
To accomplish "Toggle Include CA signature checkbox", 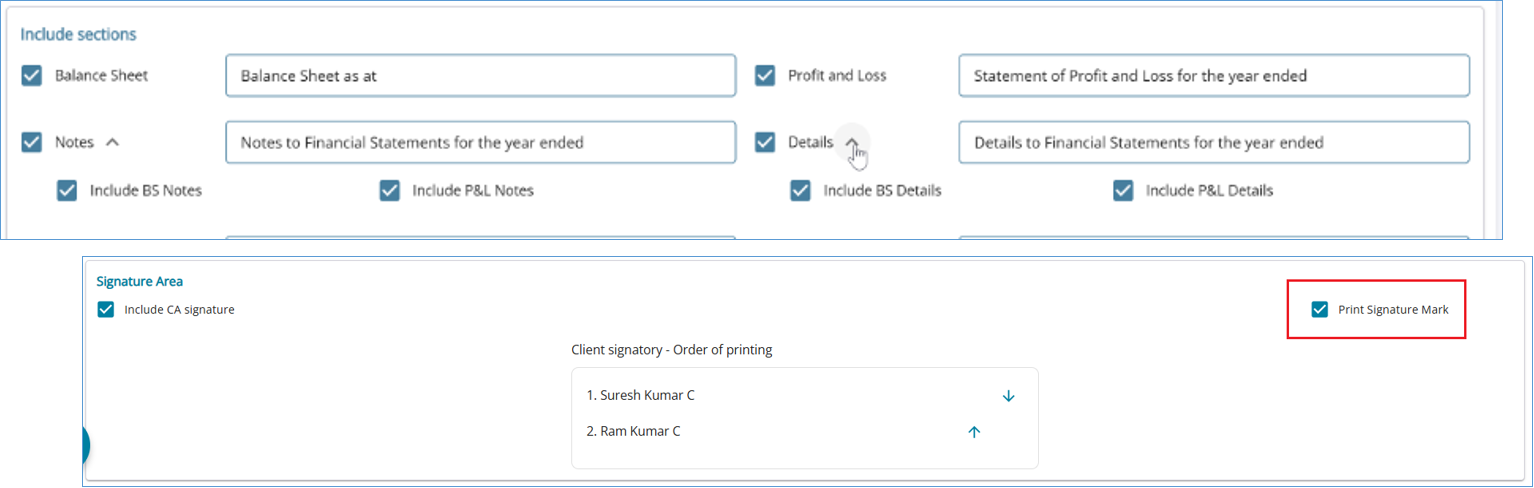I will [x=106, y=310].
